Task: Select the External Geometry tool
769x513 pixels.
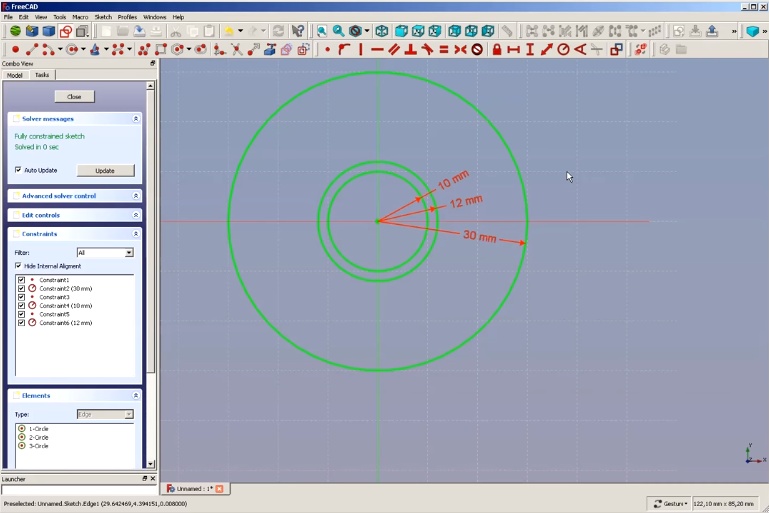Action: point(270,50)
